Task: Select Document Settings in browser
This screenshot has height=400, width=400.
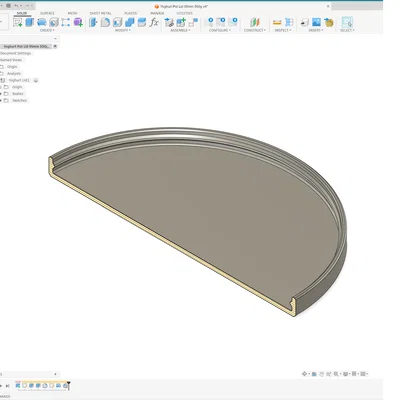Action: 15,53
